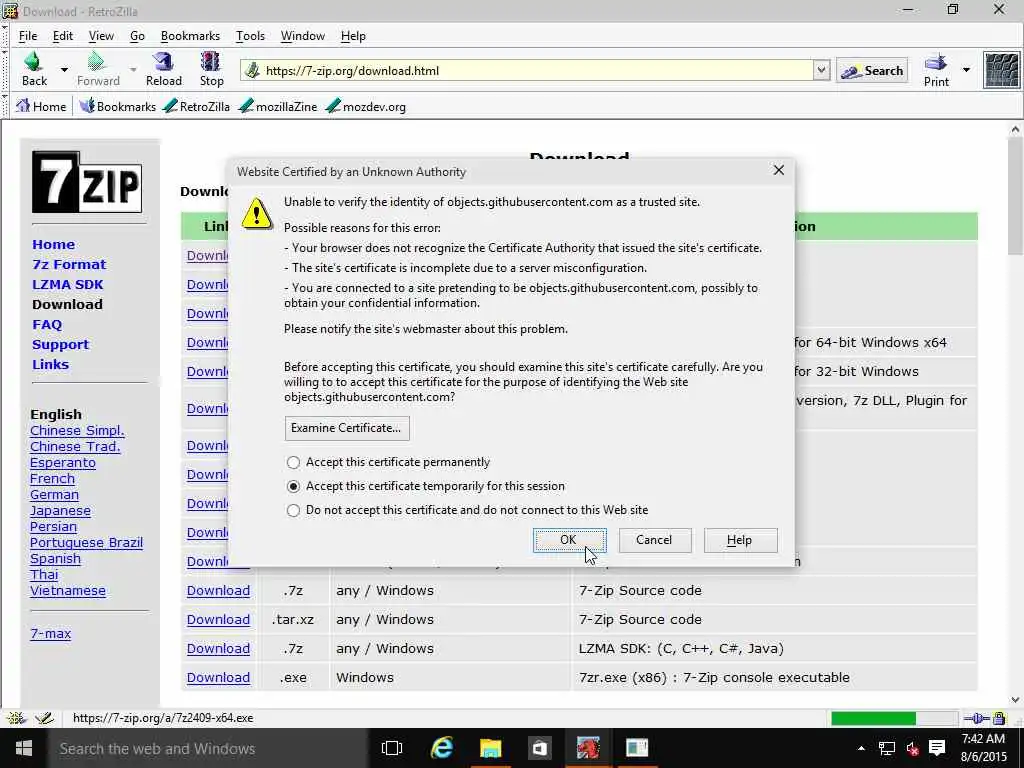The height and width of the screenshot is (768, 1024).
Task: Click the yellow warning icon in dialog
Action: point(257,214)
